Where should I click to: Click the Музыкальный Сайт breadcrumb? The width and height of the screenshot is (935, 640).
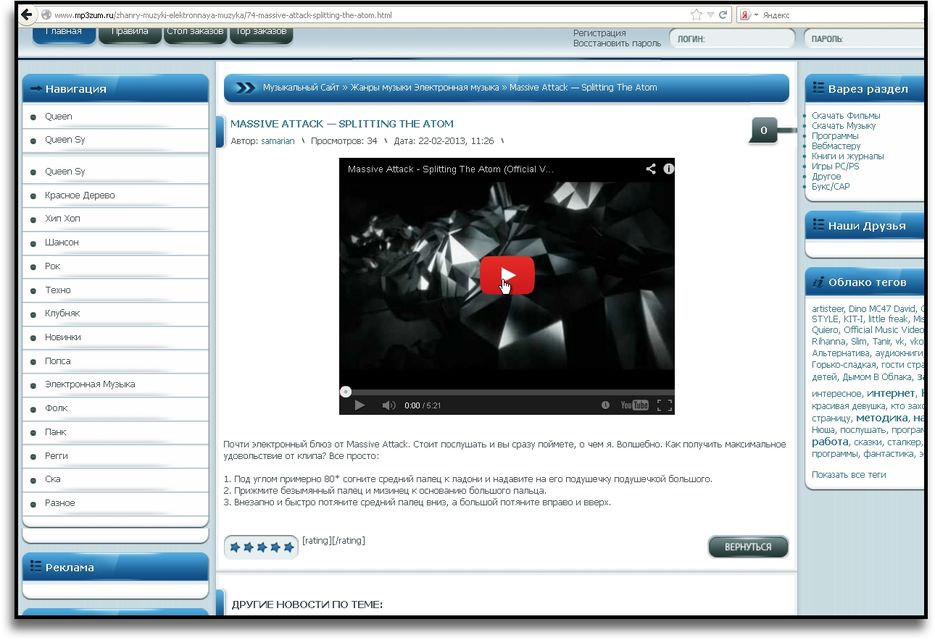(x=301, y=88)
